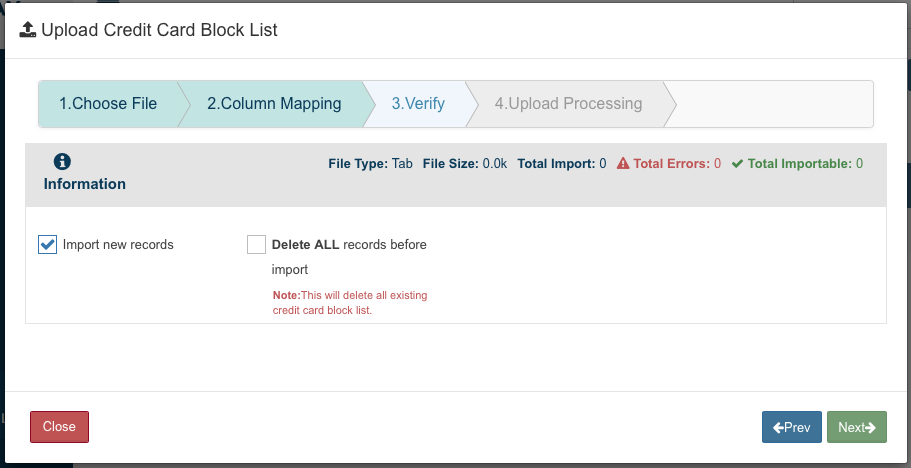The image size is (911, 468).
Task: Proceed with the green Next button
Action: pos(857,427)
